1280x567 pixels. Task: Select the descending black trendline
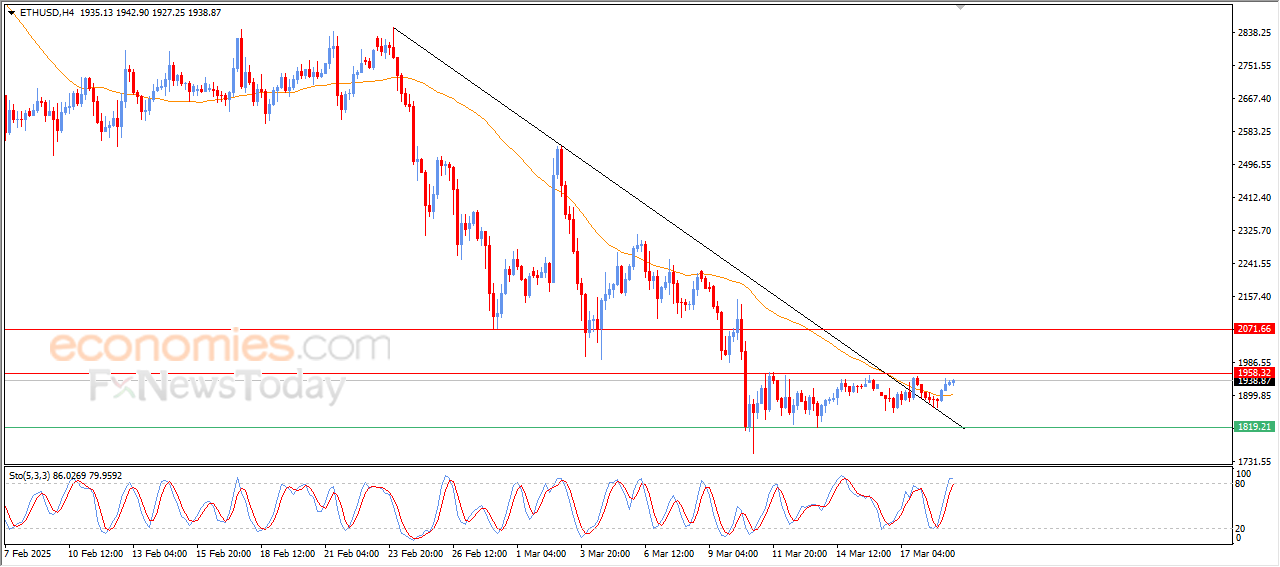pos(678,228)
